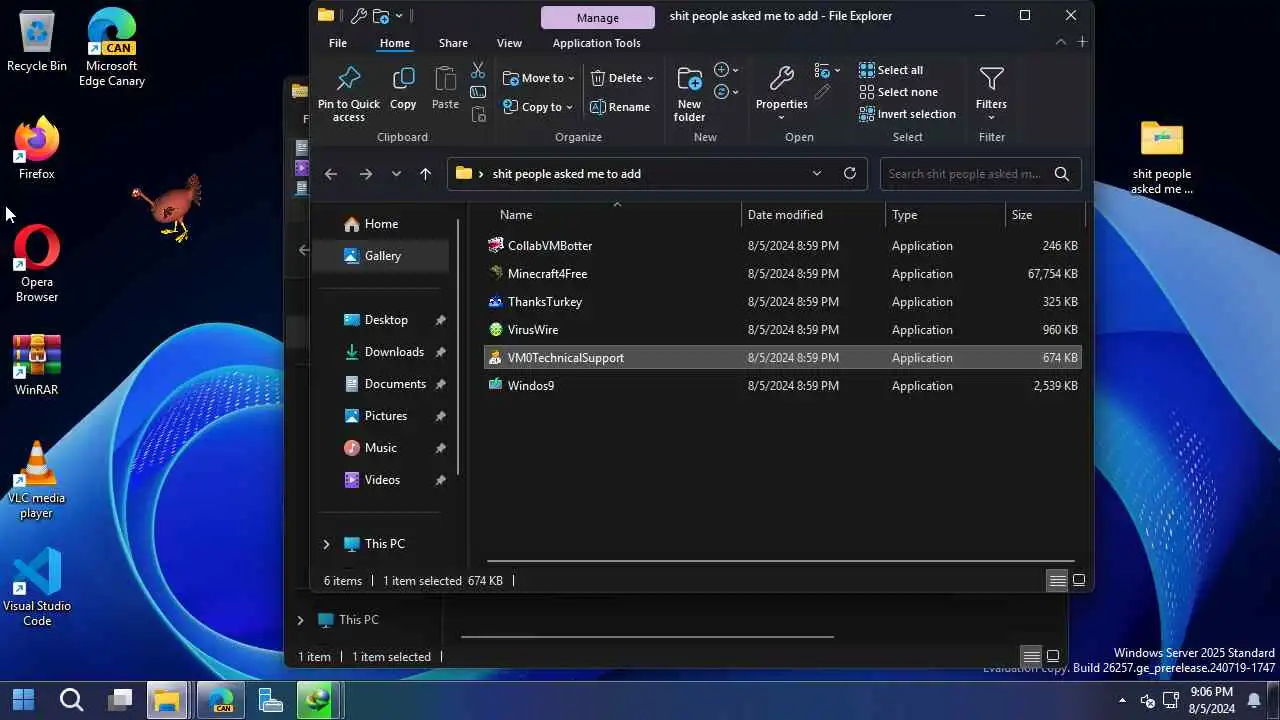Expand the address bar history chevron

[817, 173]
